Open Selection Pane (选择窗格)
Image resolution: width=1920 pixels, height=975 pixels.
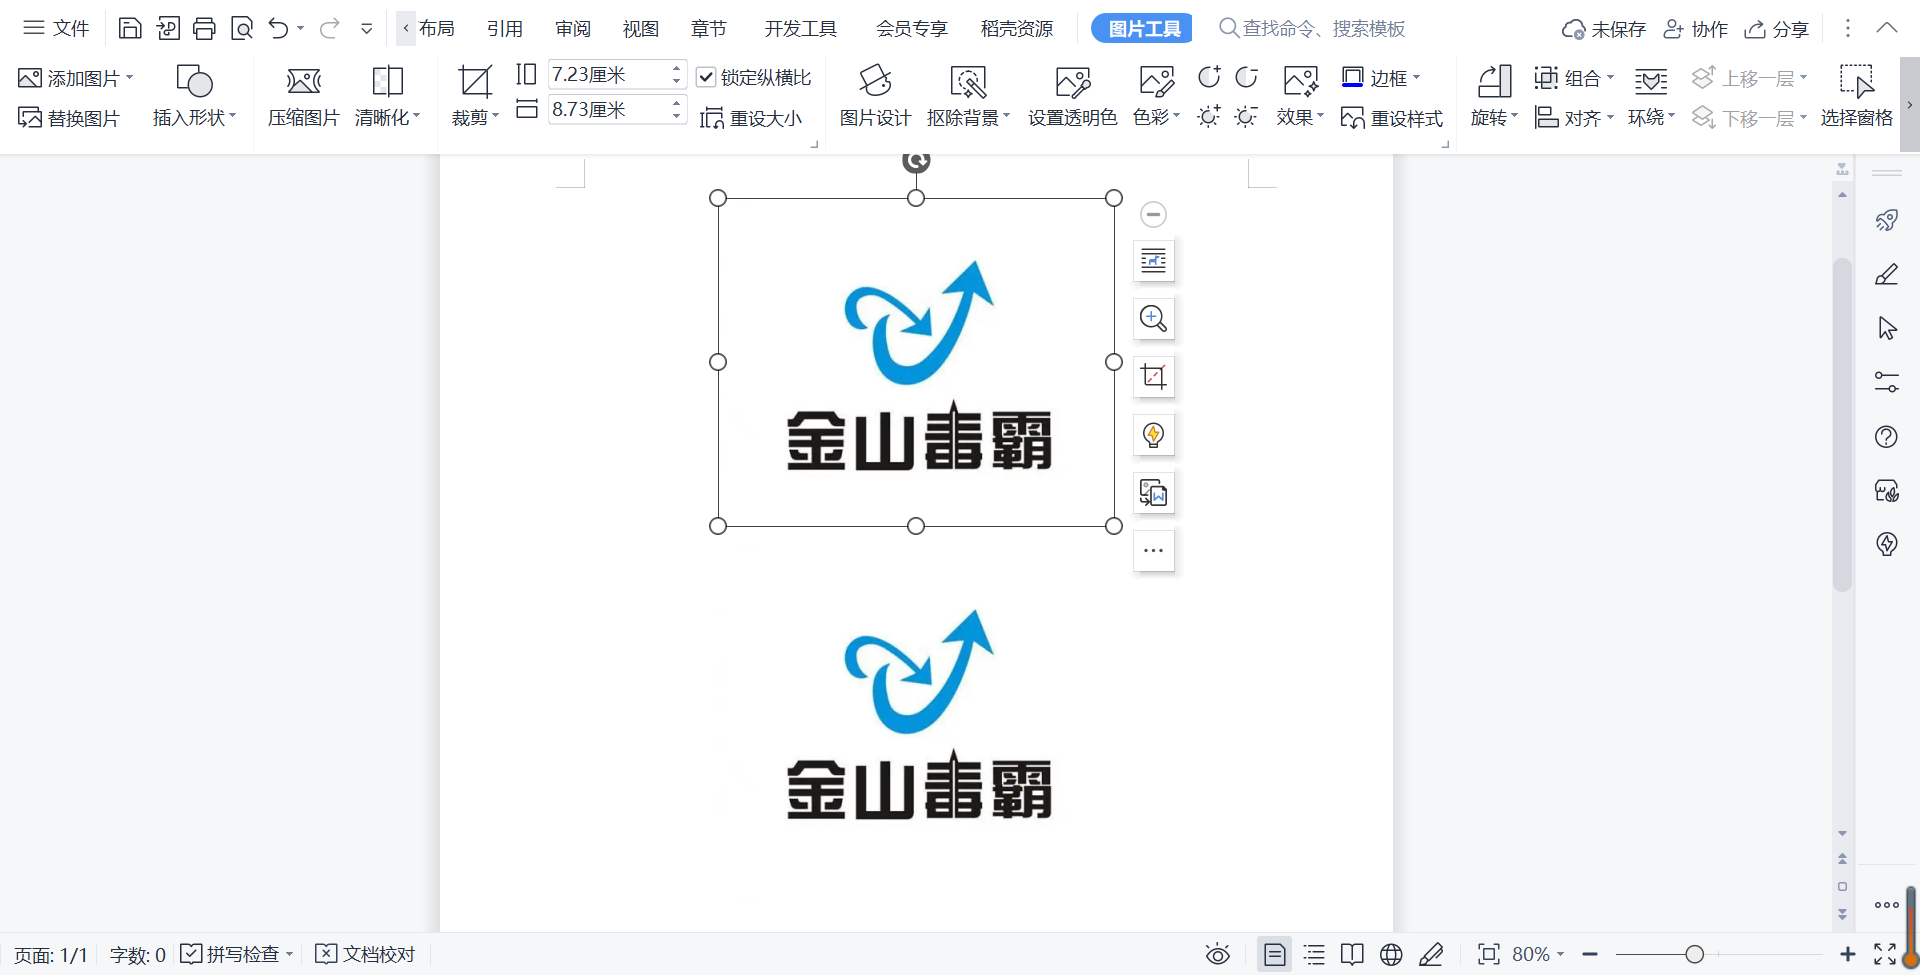[x=1856, y=97]
